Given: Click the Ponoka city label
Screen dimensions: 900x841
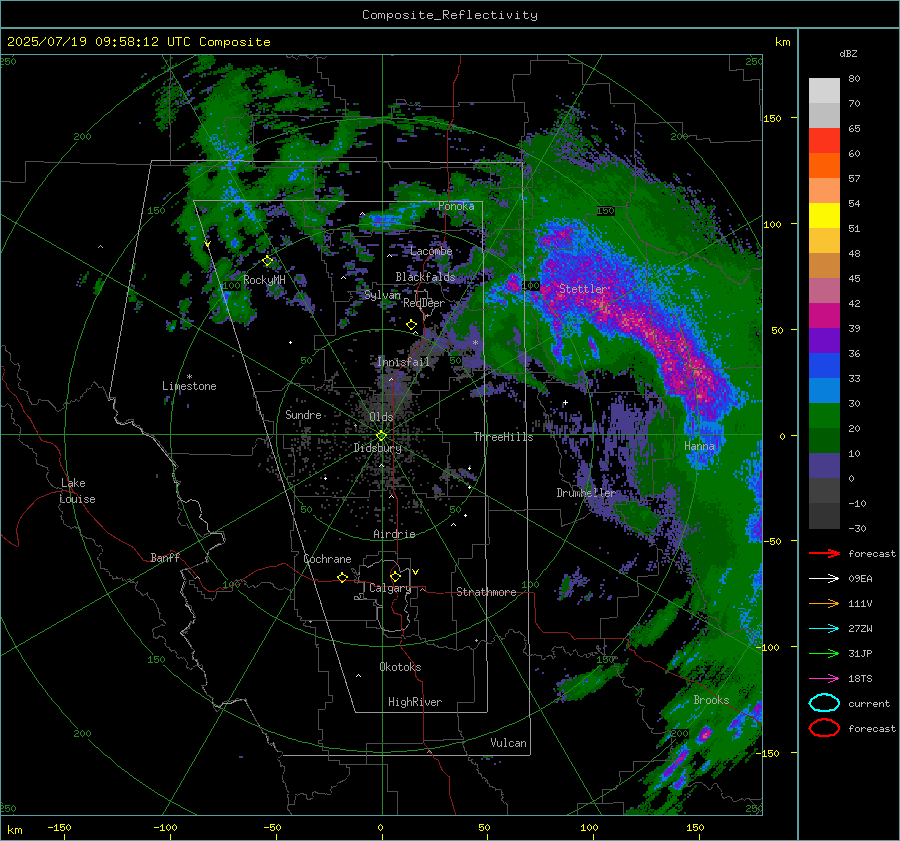Looking at the screenshot, I should point(456,206).
